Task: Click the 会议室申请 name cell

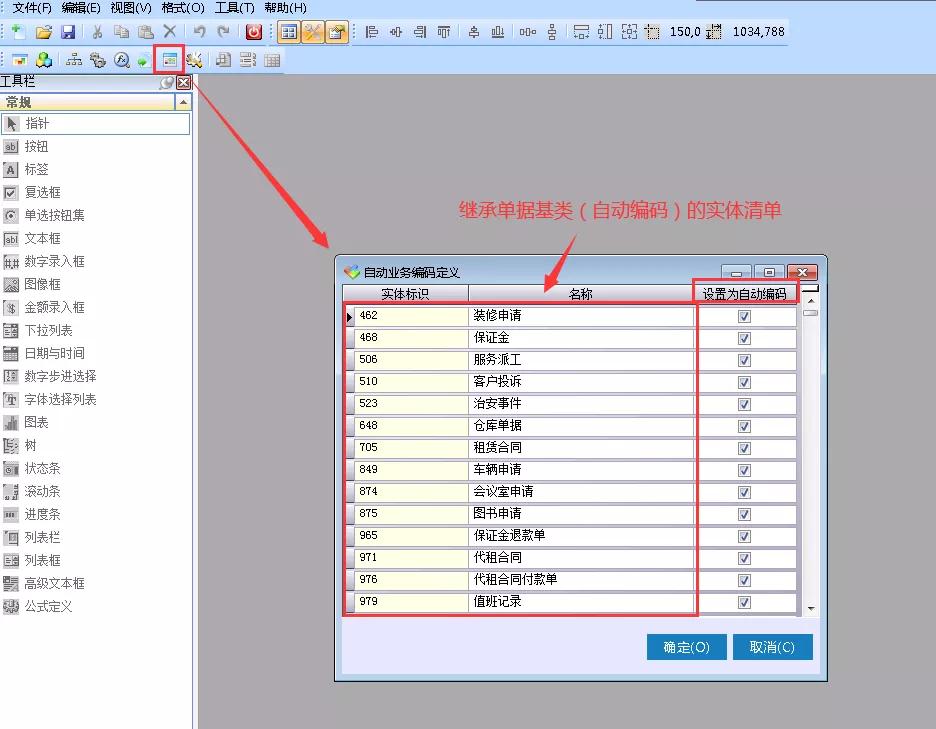Action: point(581,492)
